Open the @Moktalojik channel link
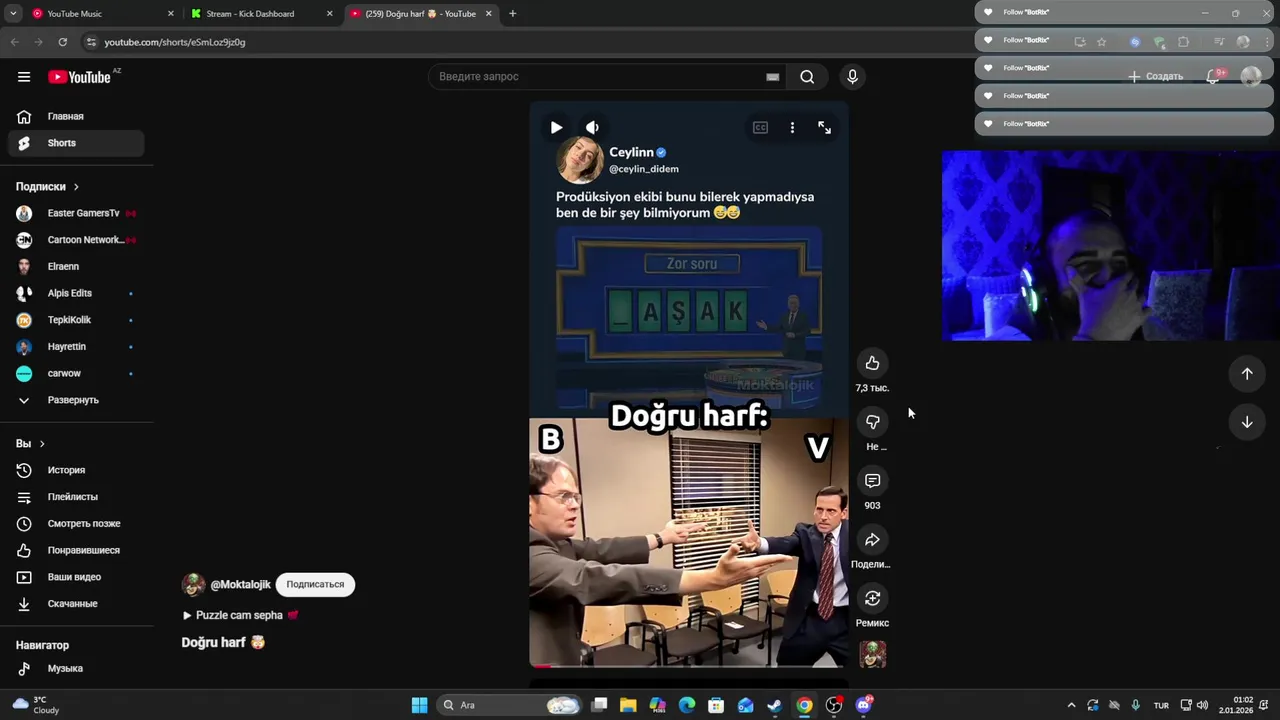This screenshot has height=720, width=1280. pyautogui.click(x=240, y=584)
